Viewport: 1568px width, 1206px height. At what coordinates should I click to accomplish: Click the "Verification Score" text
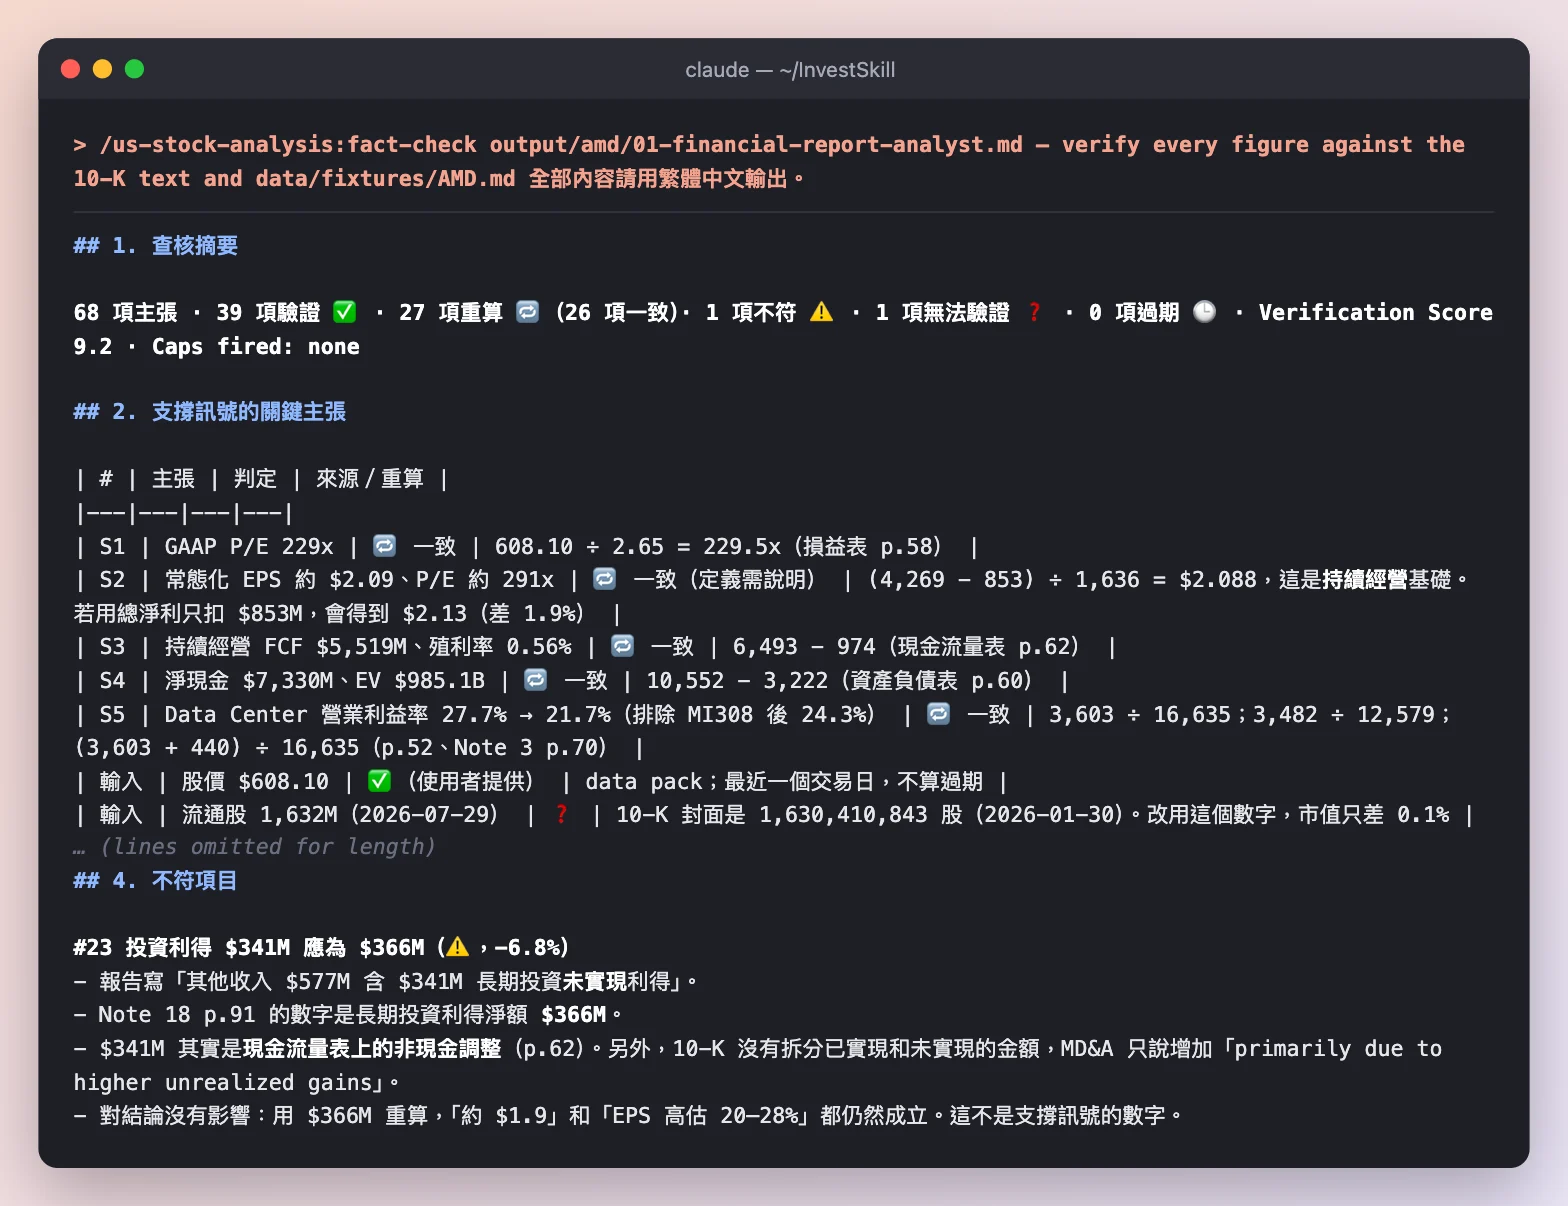[x=1376, y=312]
